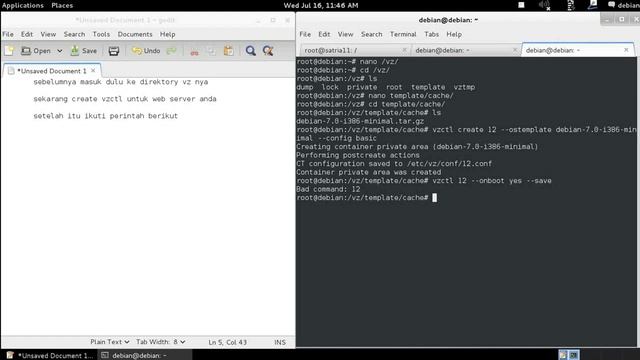Image resolution: width=640 pixels, height=360 pixels.
Task: Close the root@satria11 terminal tab
Action: [404, 50]
